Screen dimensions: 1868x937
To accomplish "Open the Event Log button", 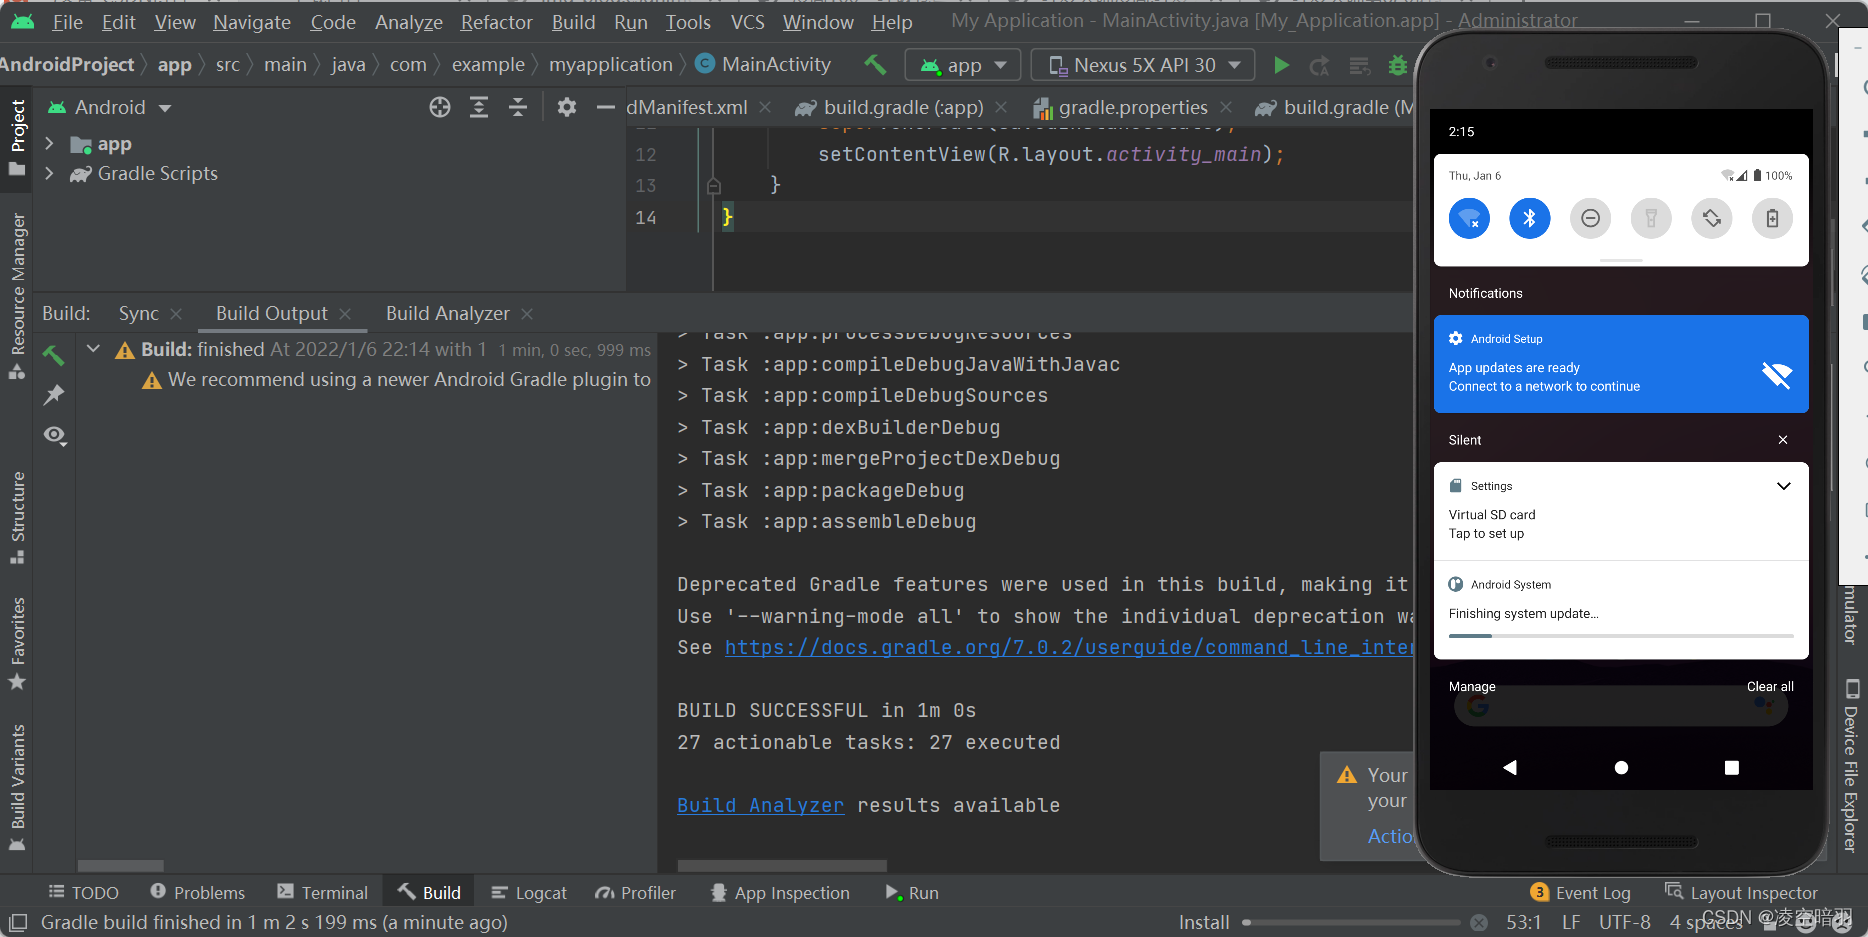I will 1580,892.
